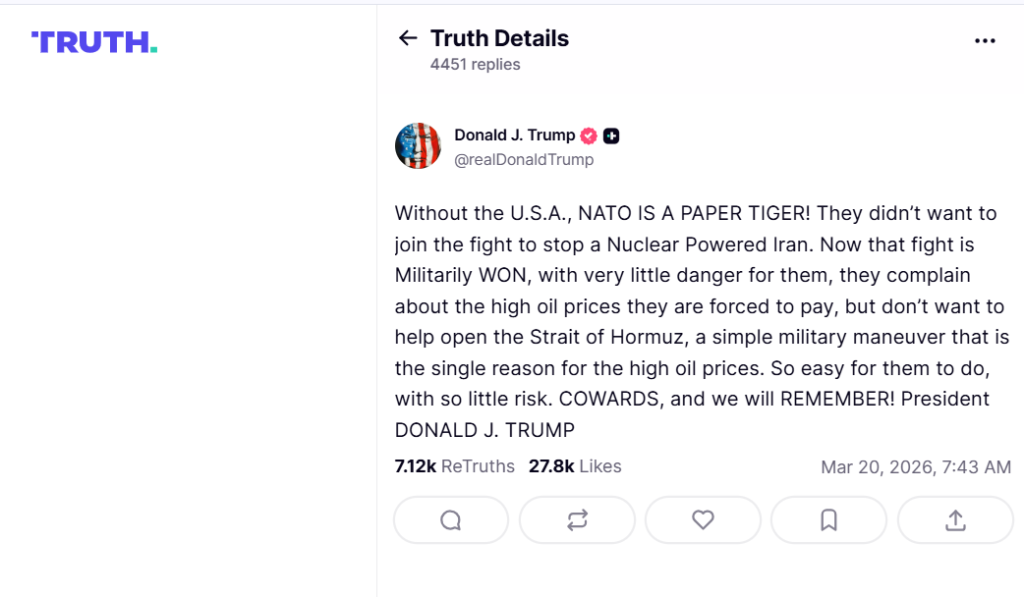The width and height of the screenshot is (1024, 597).
Task: Click the TRUTH logo to go home
Action: [94, 42]
